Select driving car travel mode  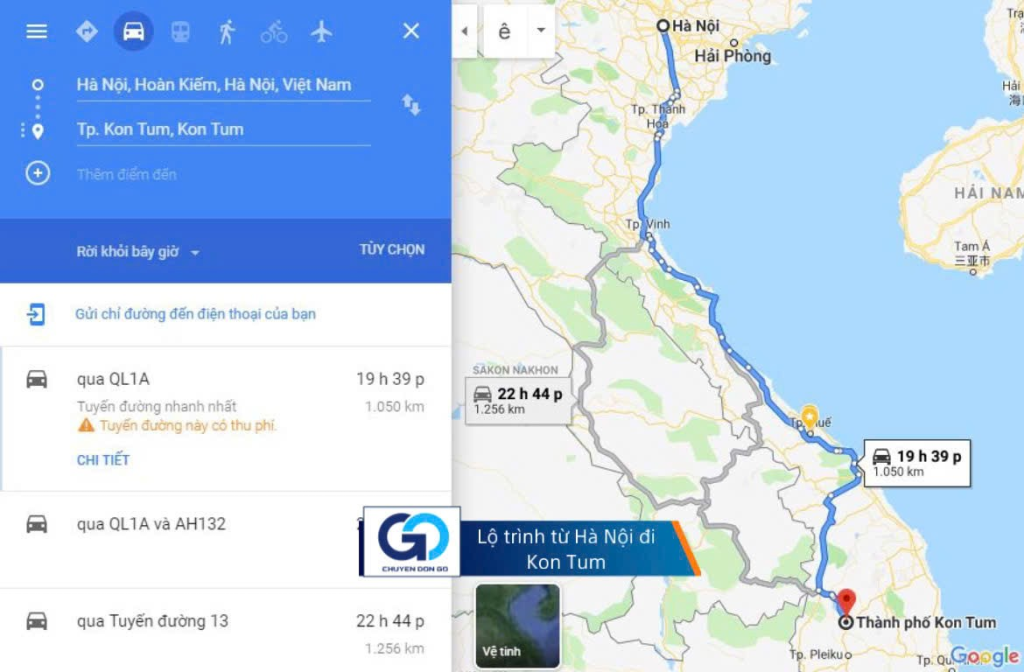click(x=134, y=31)
